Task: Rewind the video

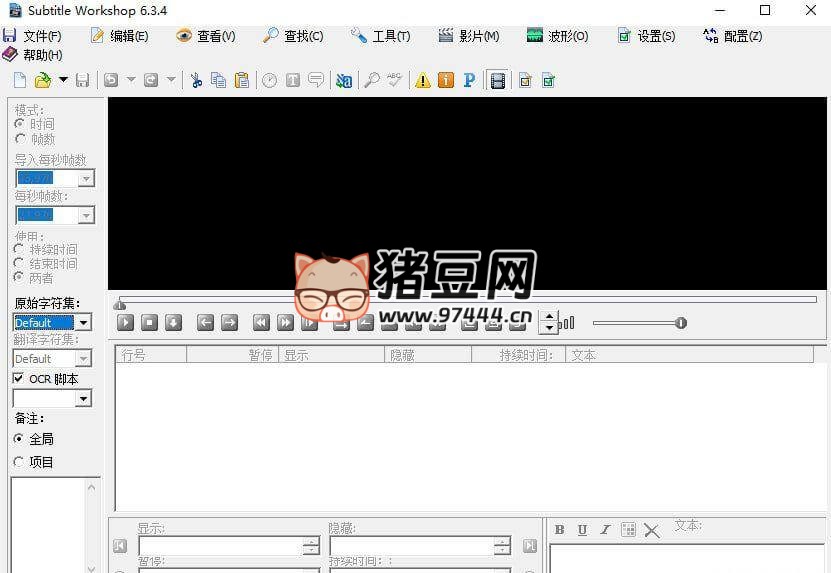Action: (261, 322)
